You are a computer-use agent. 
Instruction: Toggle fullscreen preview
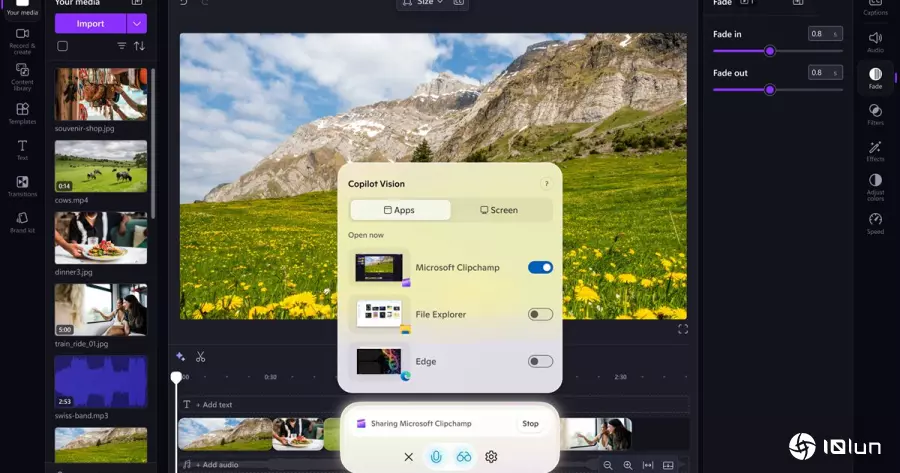tap(683, 329)
